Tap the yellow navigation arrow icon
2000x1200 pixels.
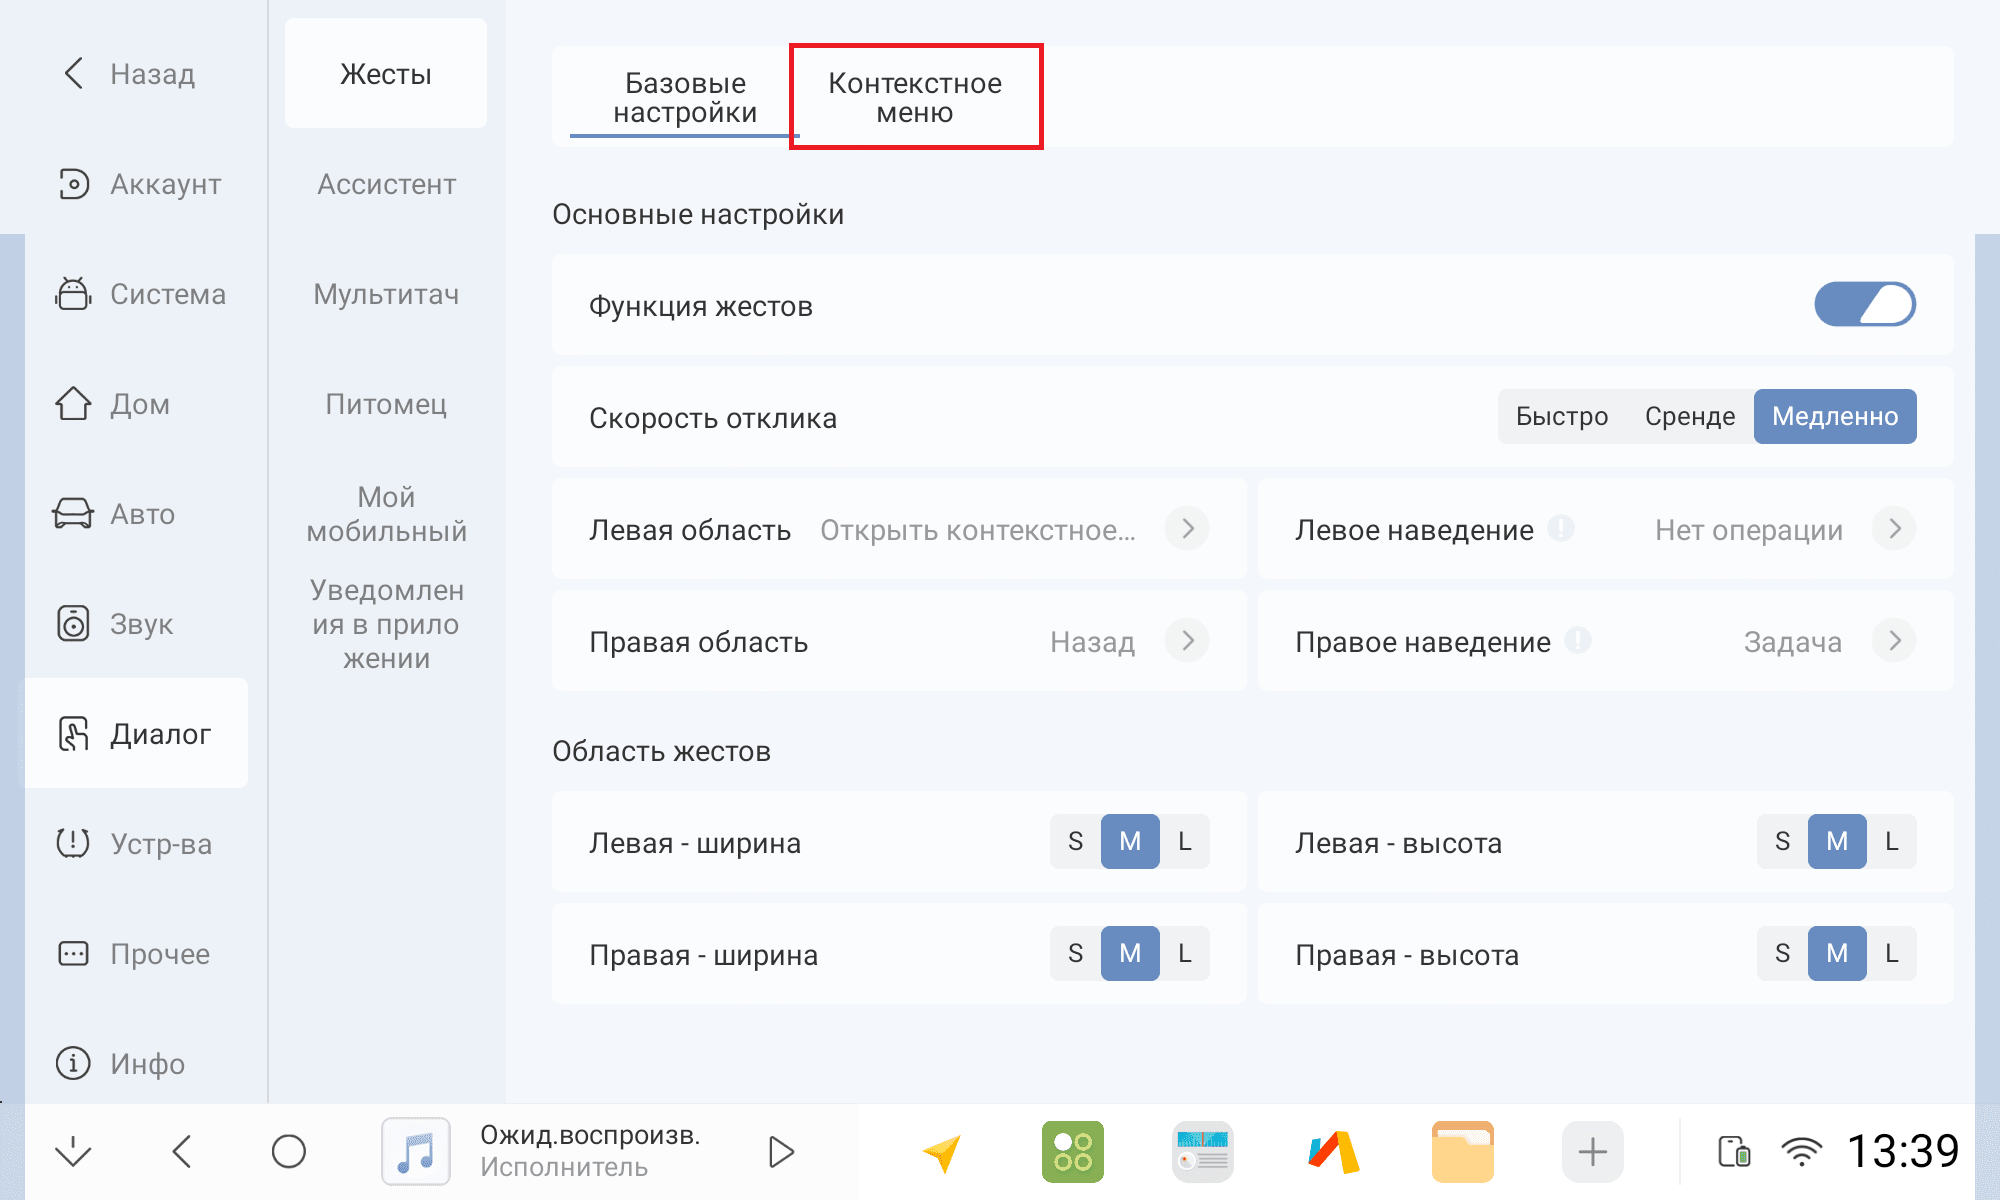[942, 1152]
